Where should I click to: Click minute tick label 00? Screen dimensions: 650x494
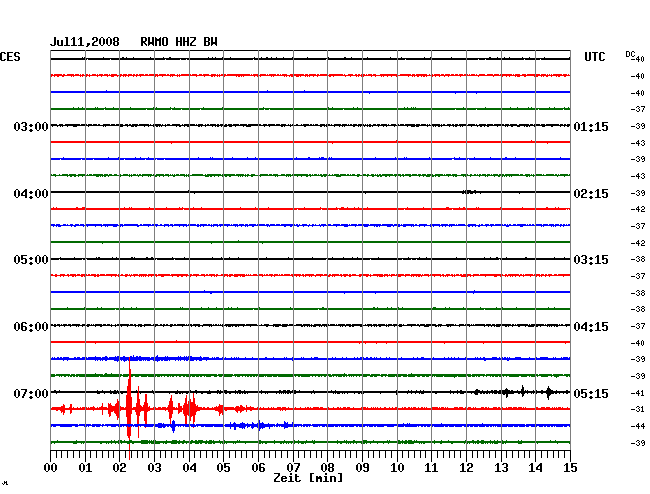51,468
